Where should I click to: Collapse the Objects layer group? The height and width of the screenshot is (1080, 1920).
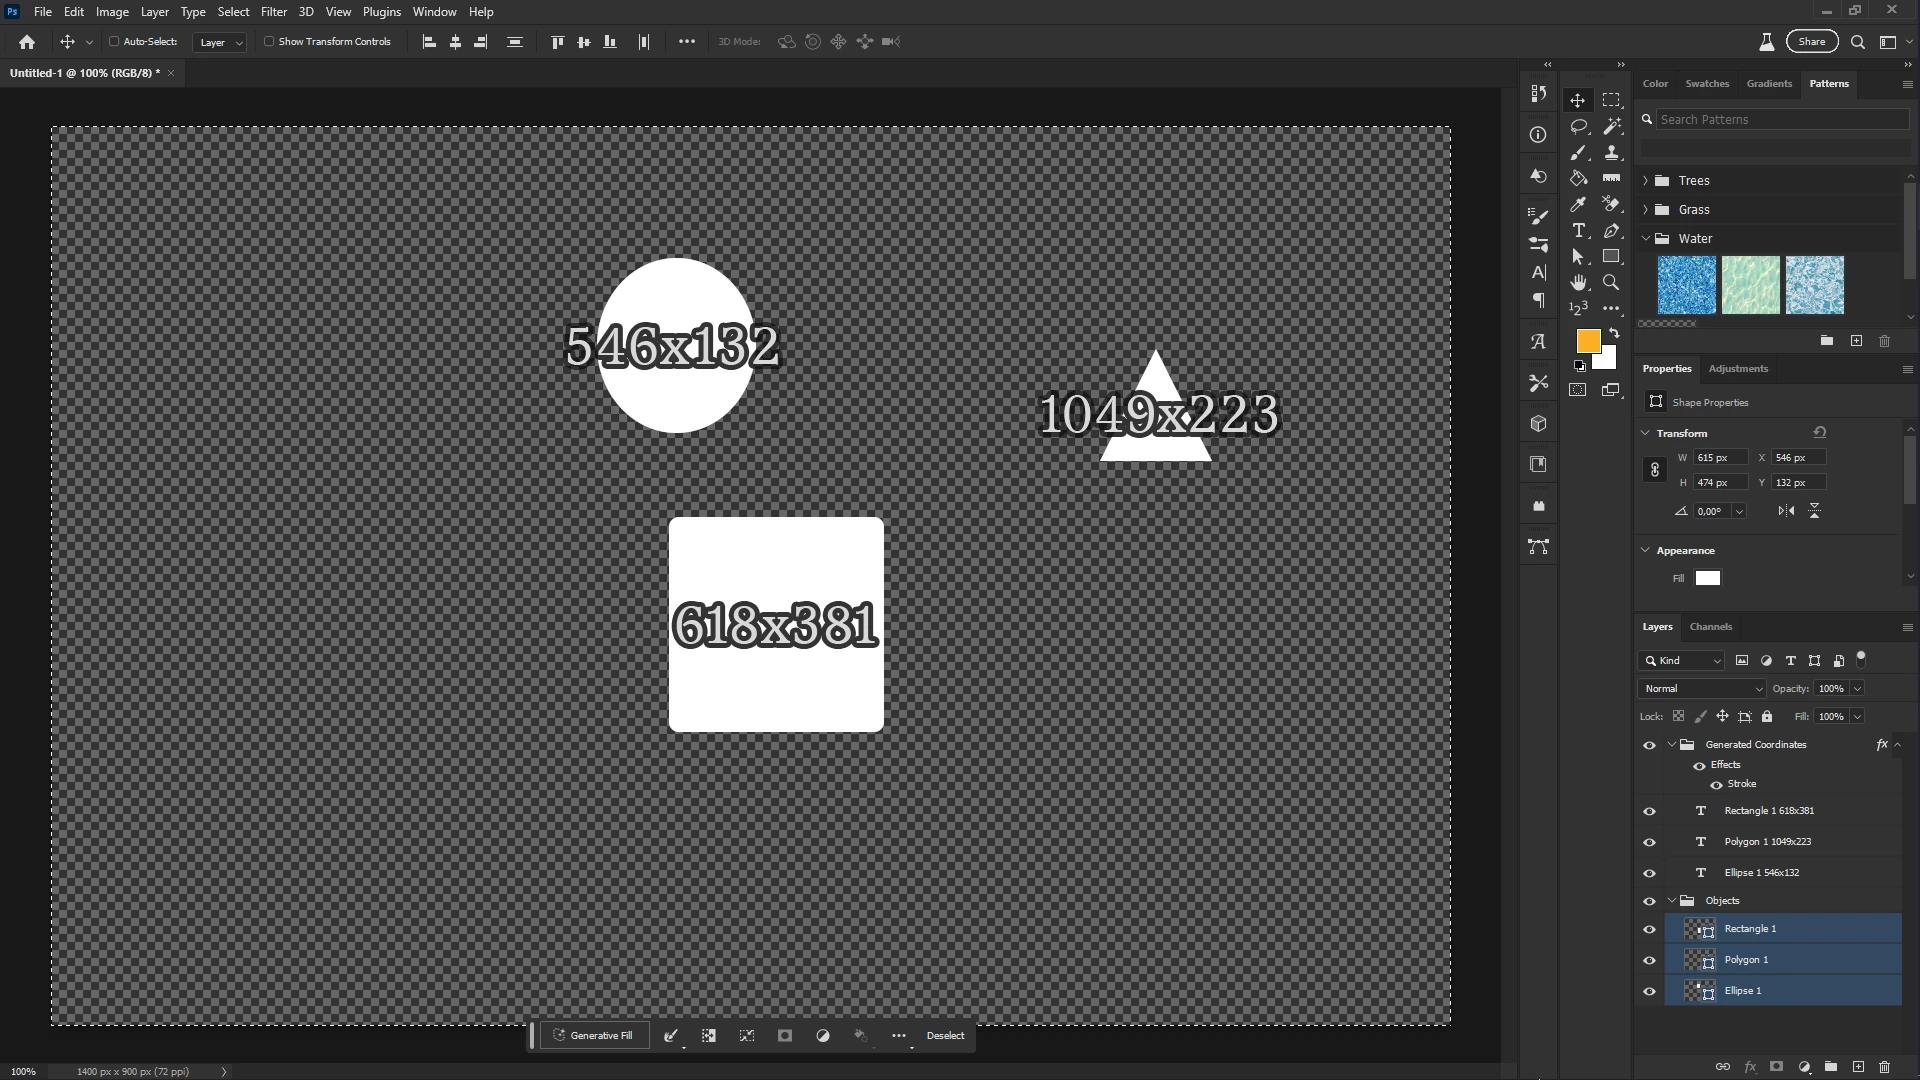click(1672, 901)
